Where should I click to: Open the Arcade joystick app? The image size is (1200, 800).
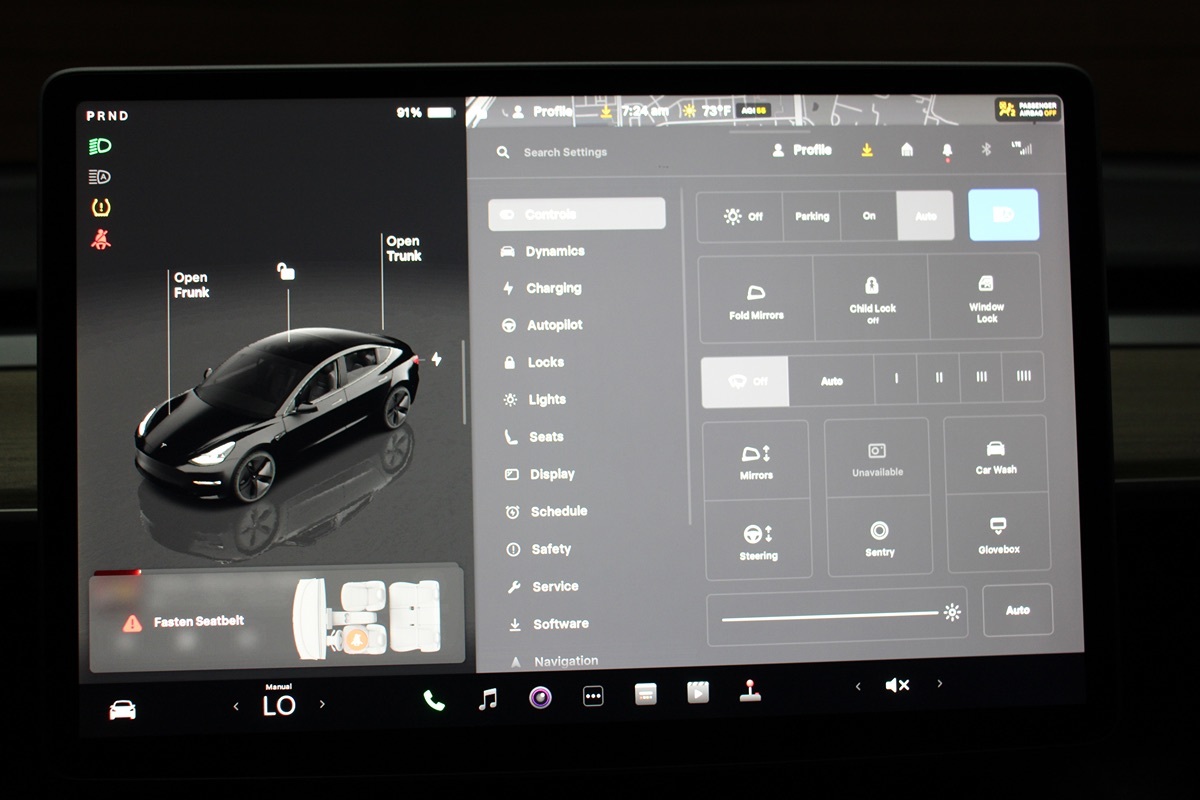[749, 691]
